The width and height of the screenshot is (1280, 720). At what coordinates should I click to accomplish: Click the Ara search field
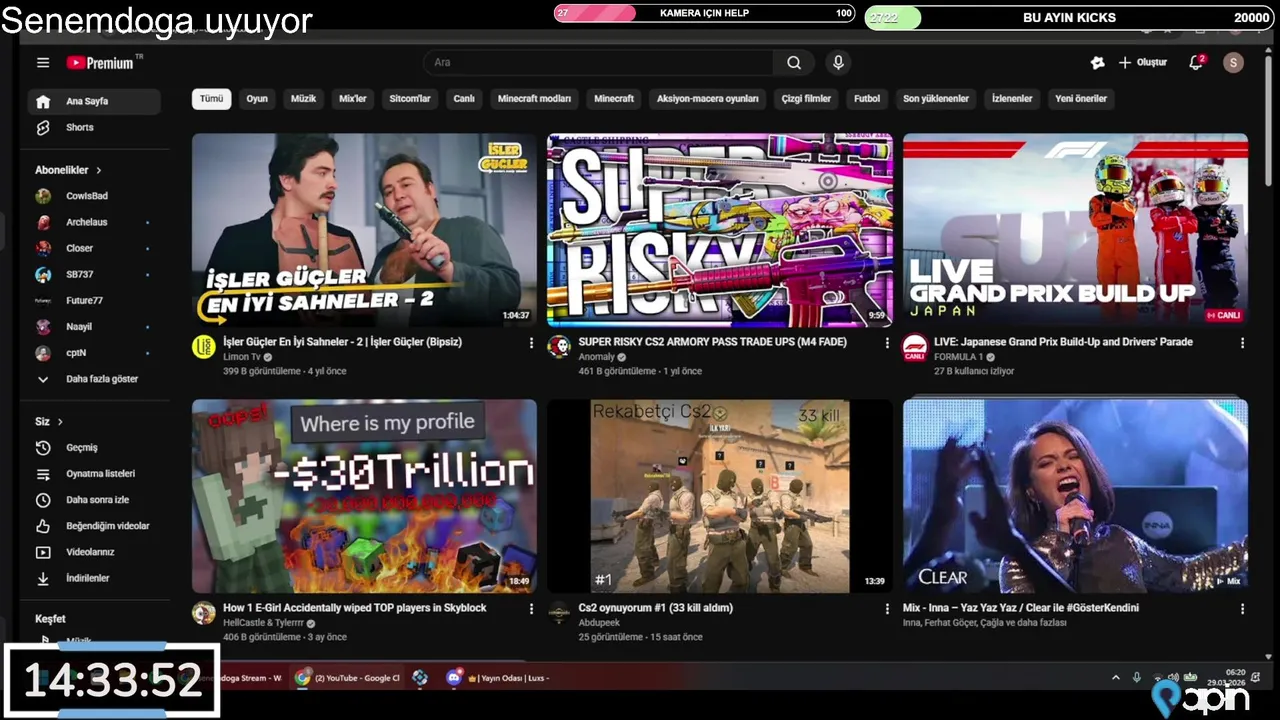coord(598,62)
